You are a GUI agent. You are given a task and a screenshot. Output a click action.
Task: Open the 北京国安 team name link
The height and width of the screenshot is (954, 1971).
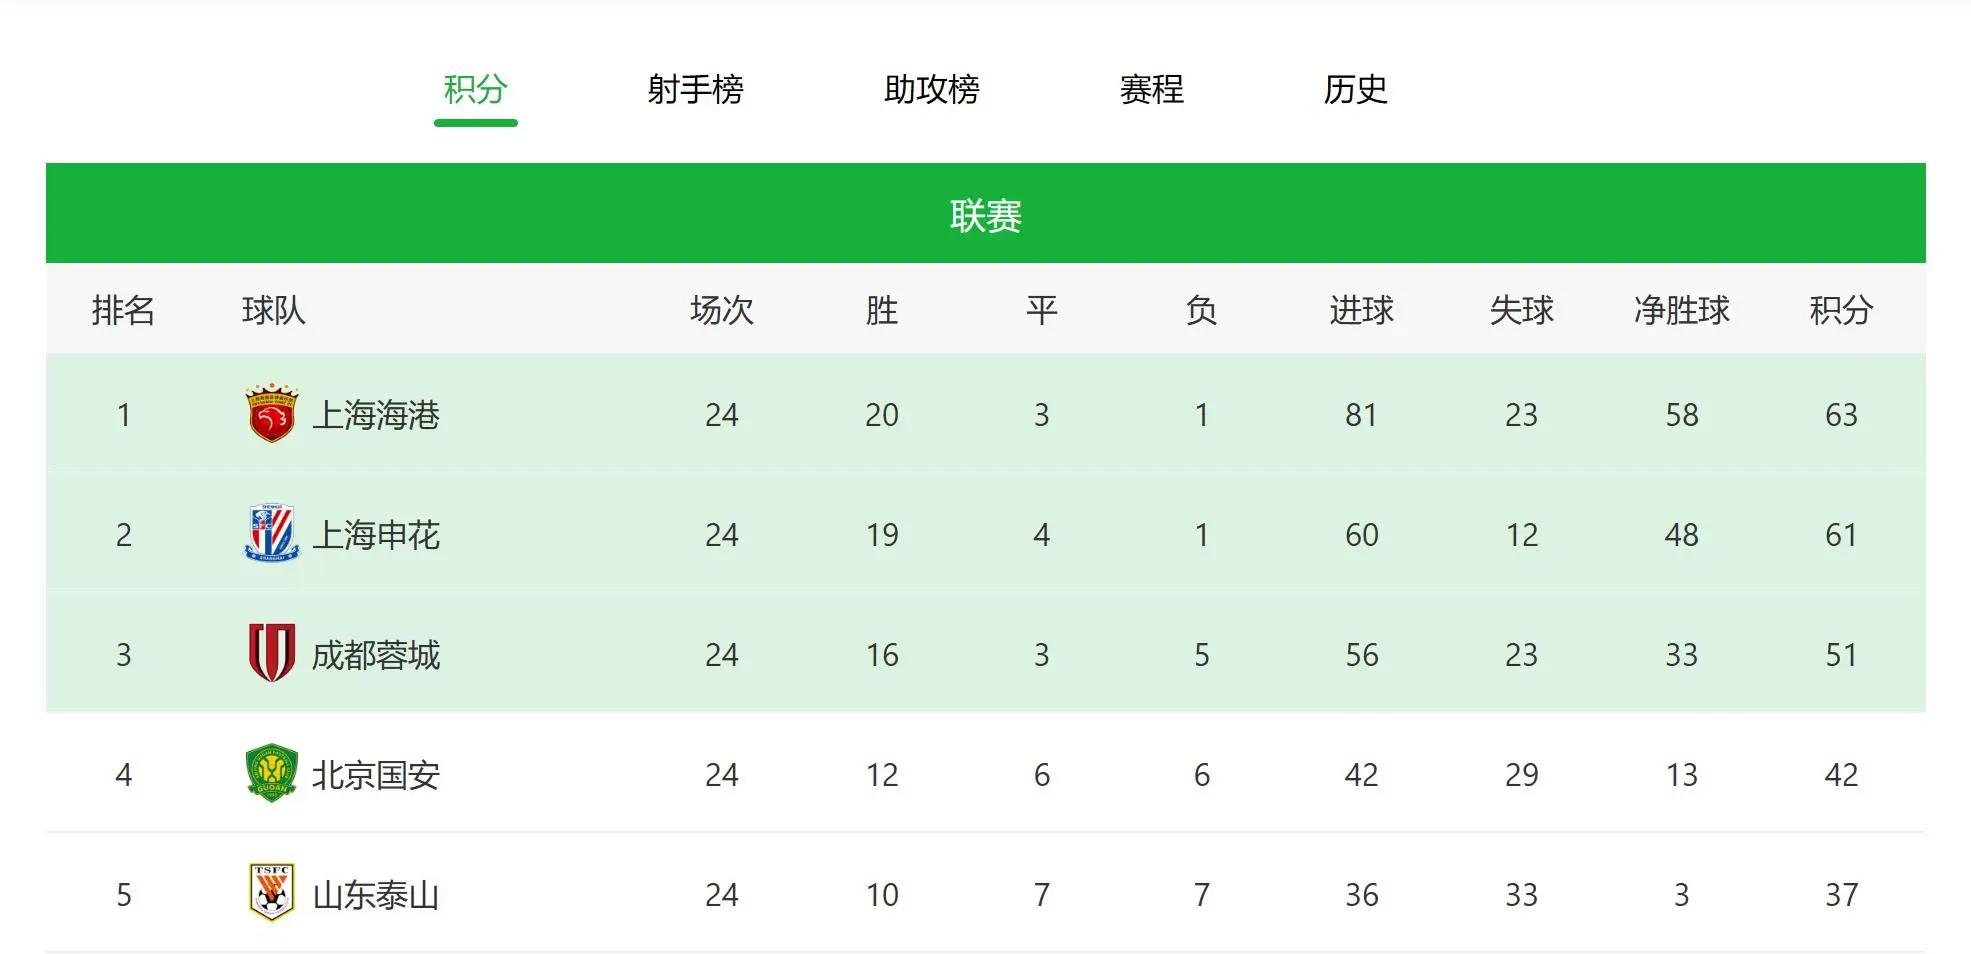[376, 775]
